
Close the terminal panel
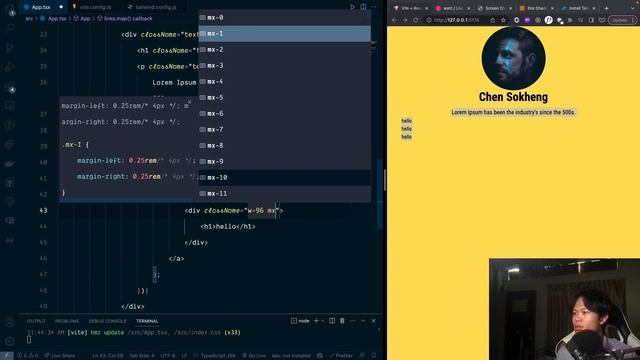pos(373,321)
